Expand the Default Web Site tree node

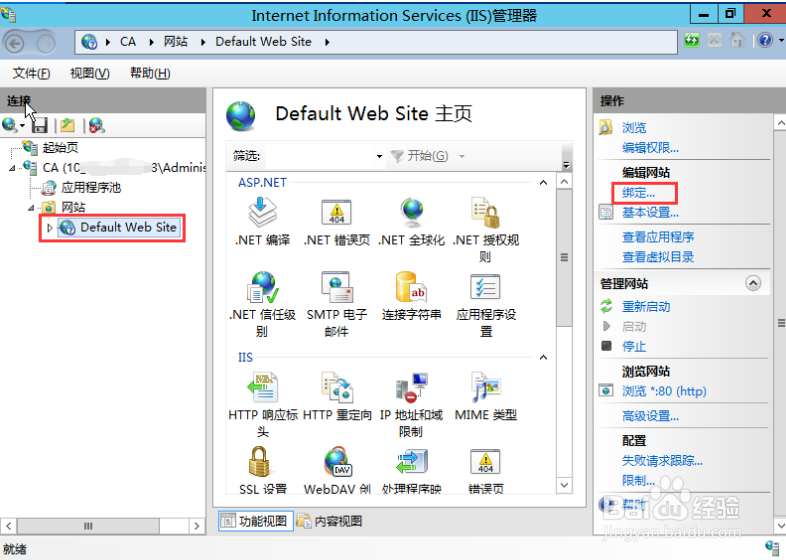point(49,228)
